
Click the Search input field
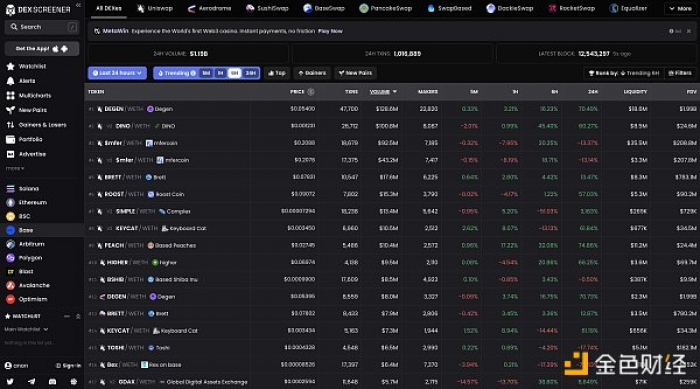click(42, 27)
